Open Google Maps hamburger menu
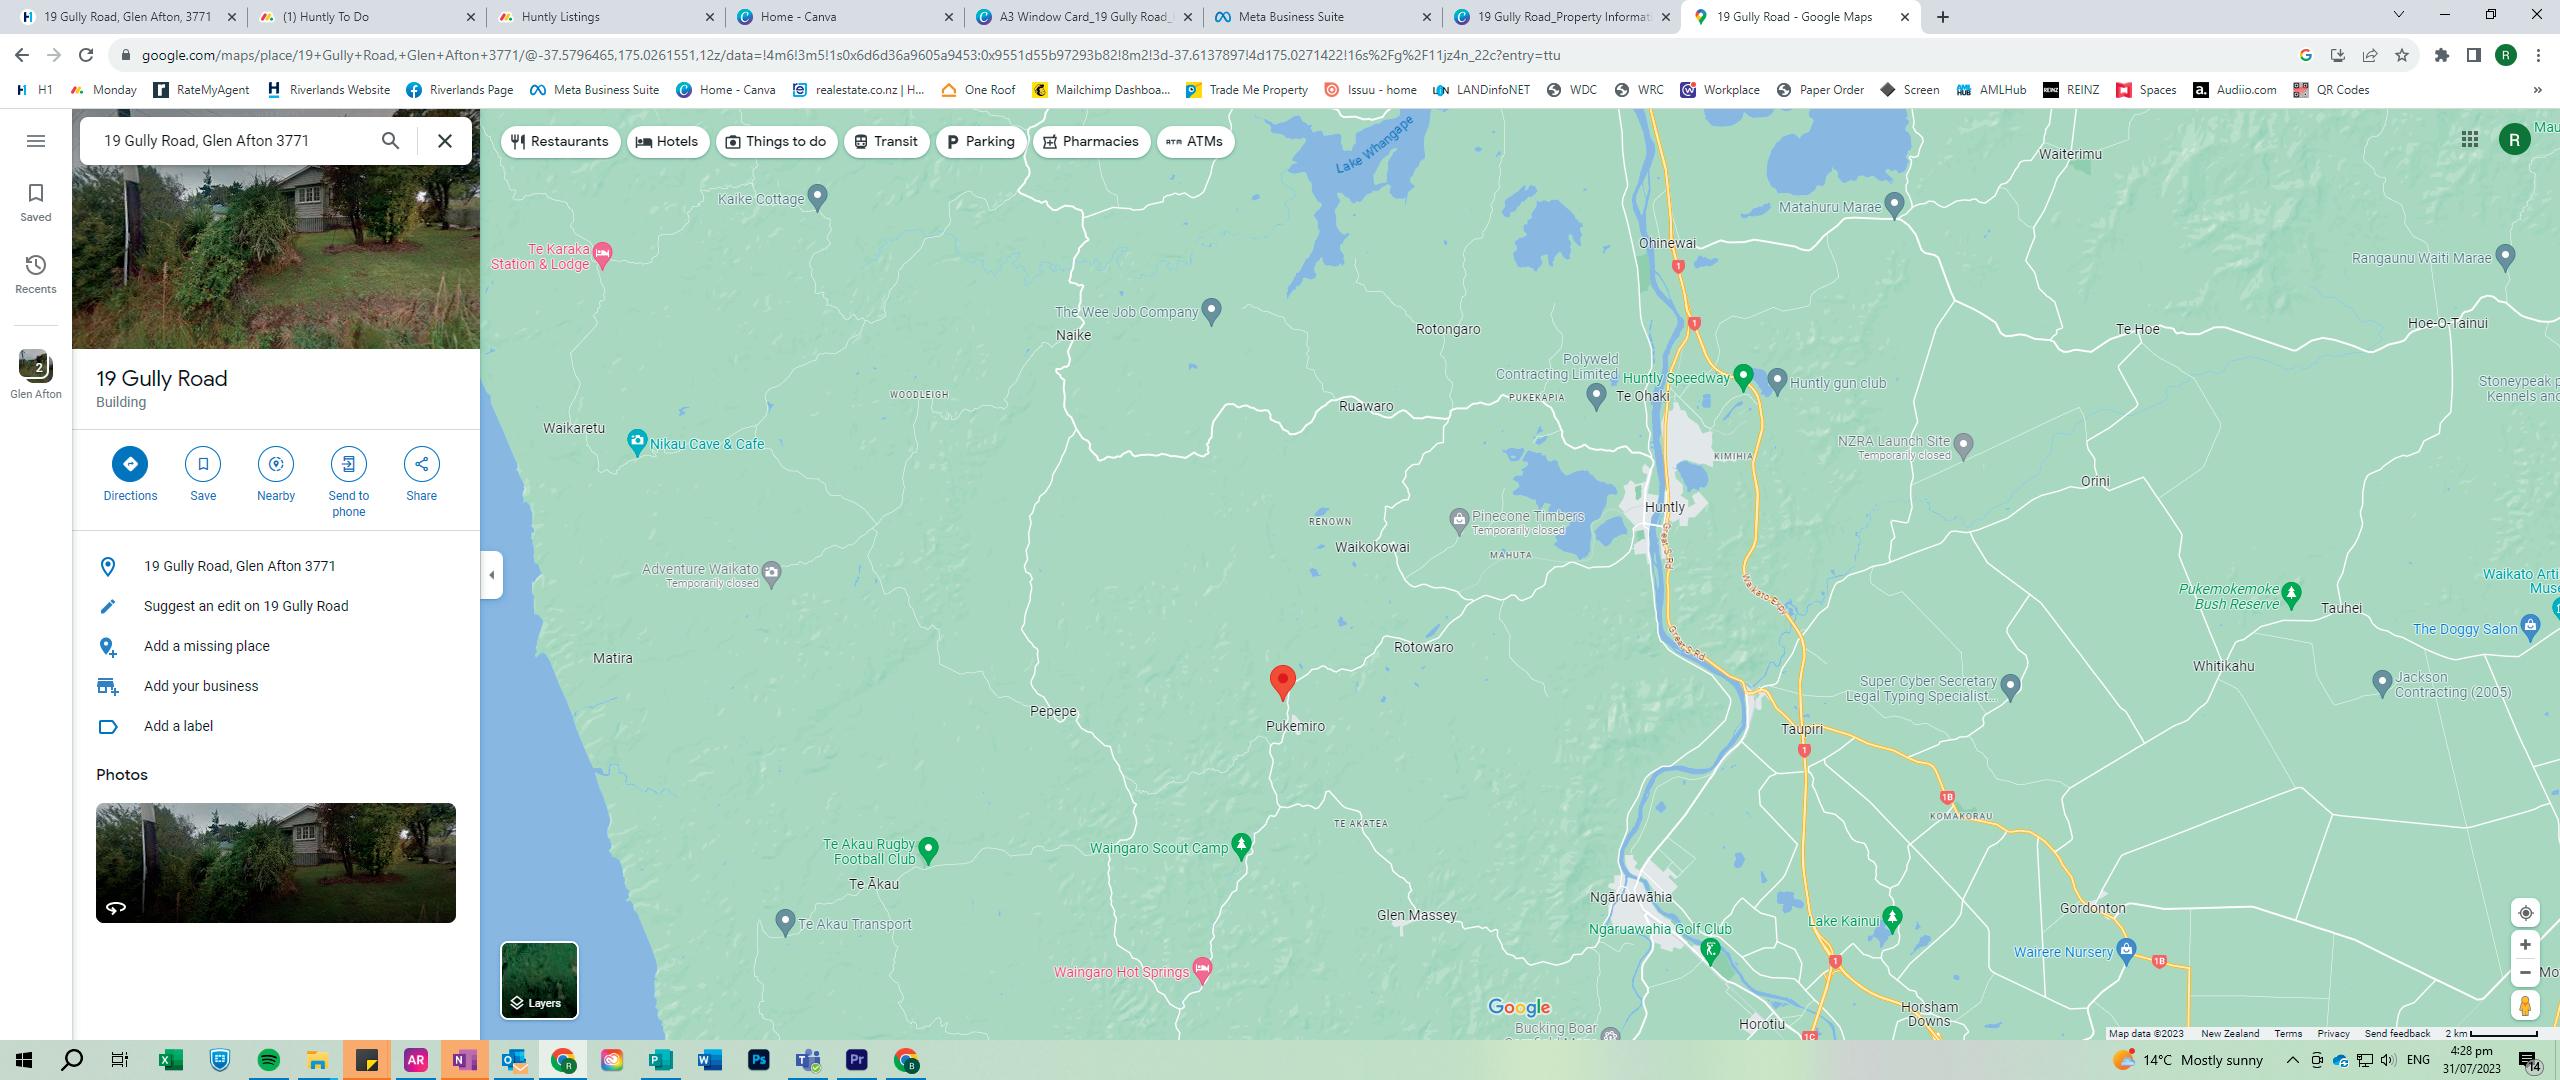Viewport: 2560px width, 1080px height. pos(36,141)
